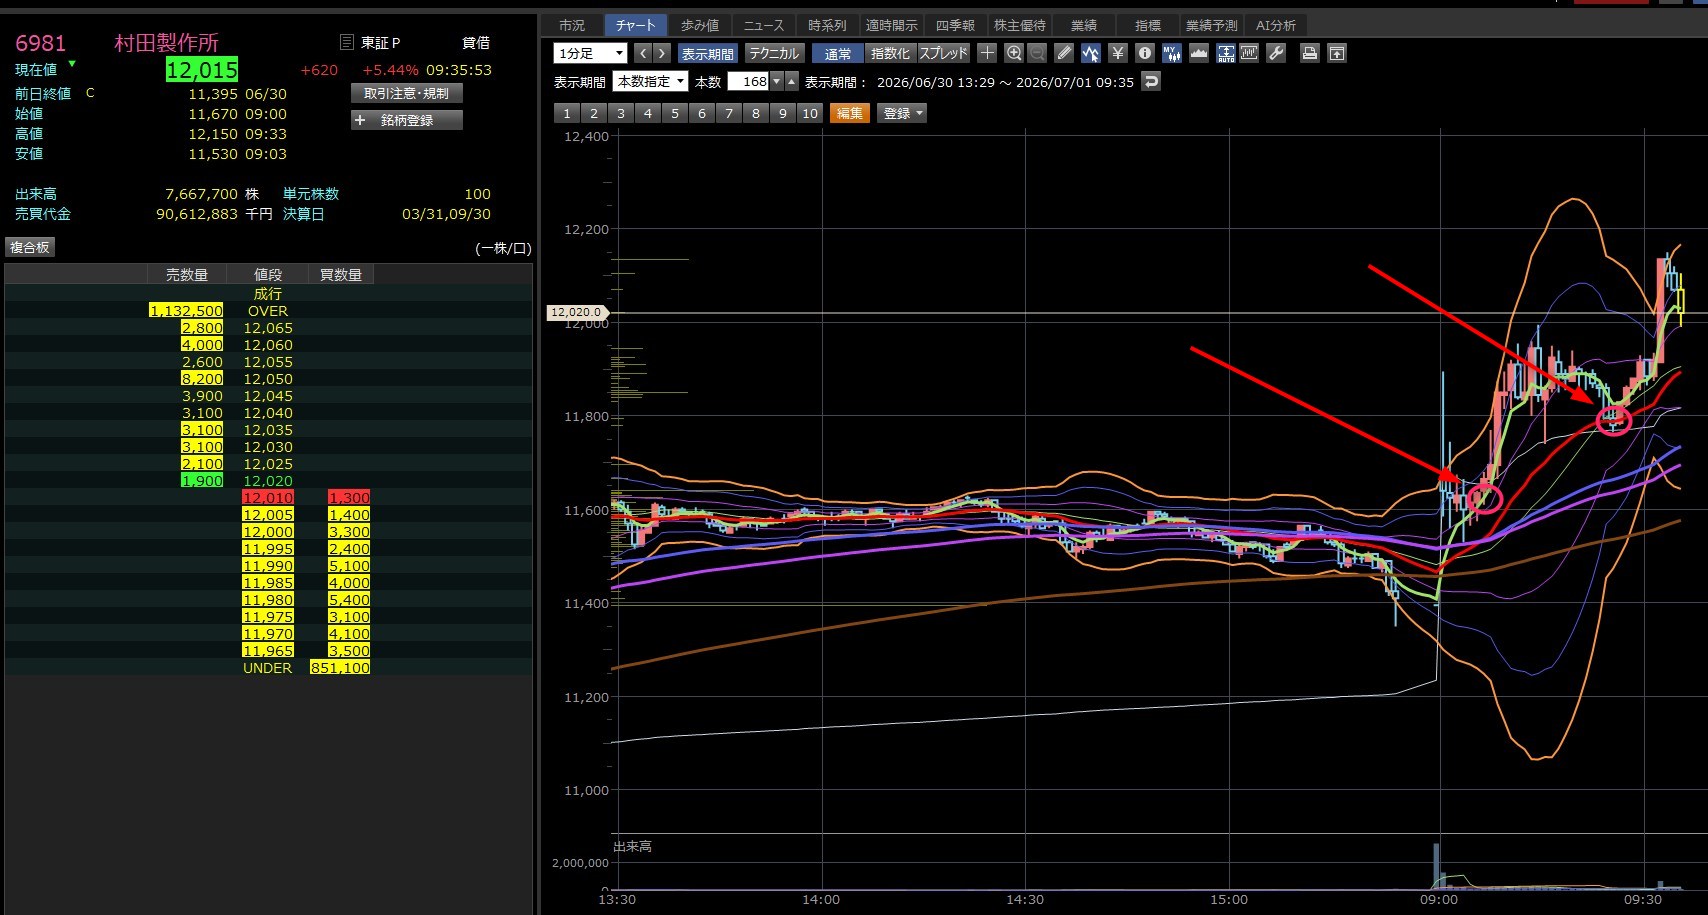Open the 適時開示 tab
Viewport: 1708px width, 915px height.
pos(892,25)
